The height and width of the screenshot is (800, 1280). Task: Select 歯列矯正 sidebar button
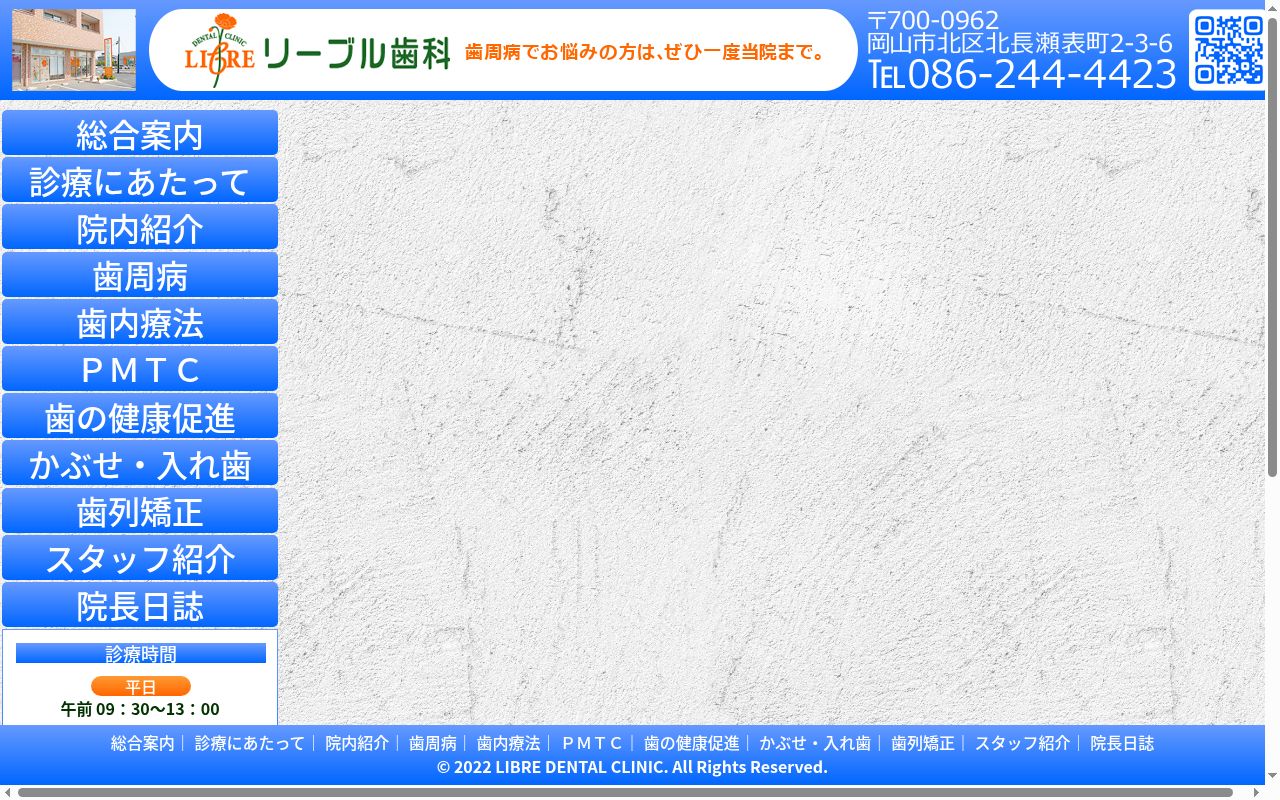[x=140, y=511]
